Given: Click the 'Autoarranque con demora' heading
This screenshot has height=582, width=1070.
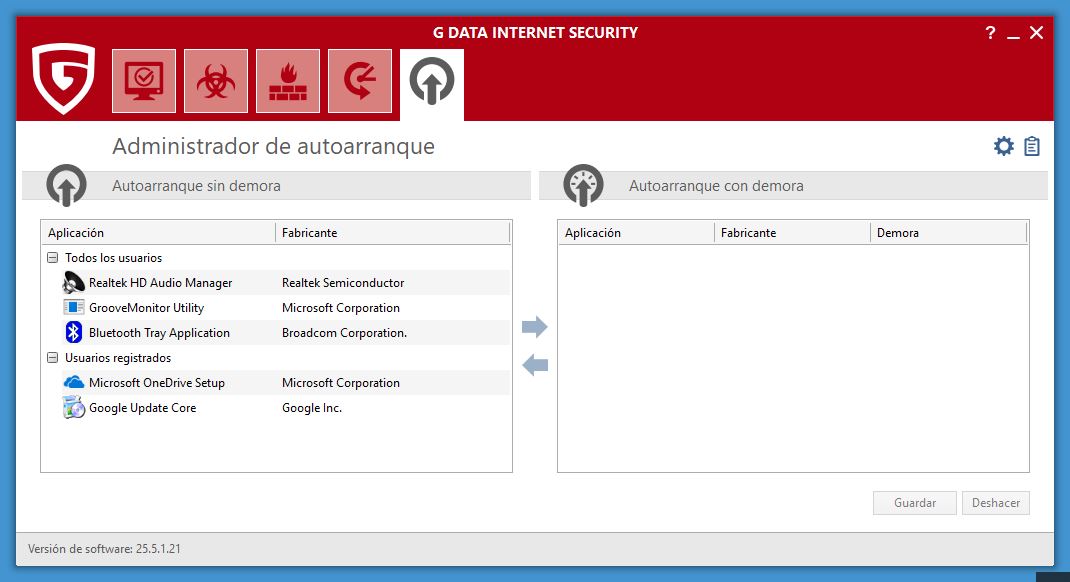Looking at the screenshot, I should (x=716, y=186).
